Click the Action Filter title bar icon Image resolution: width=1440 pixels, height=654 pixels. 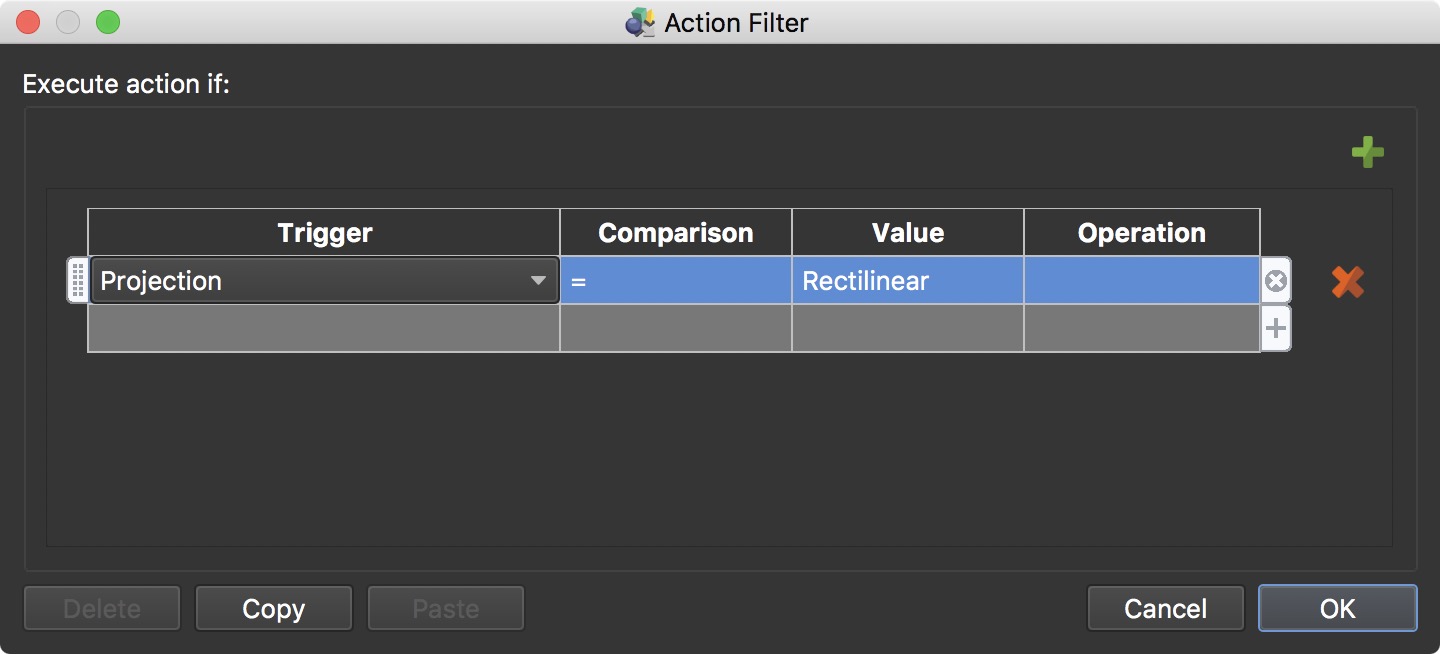[x=640, y=22]
